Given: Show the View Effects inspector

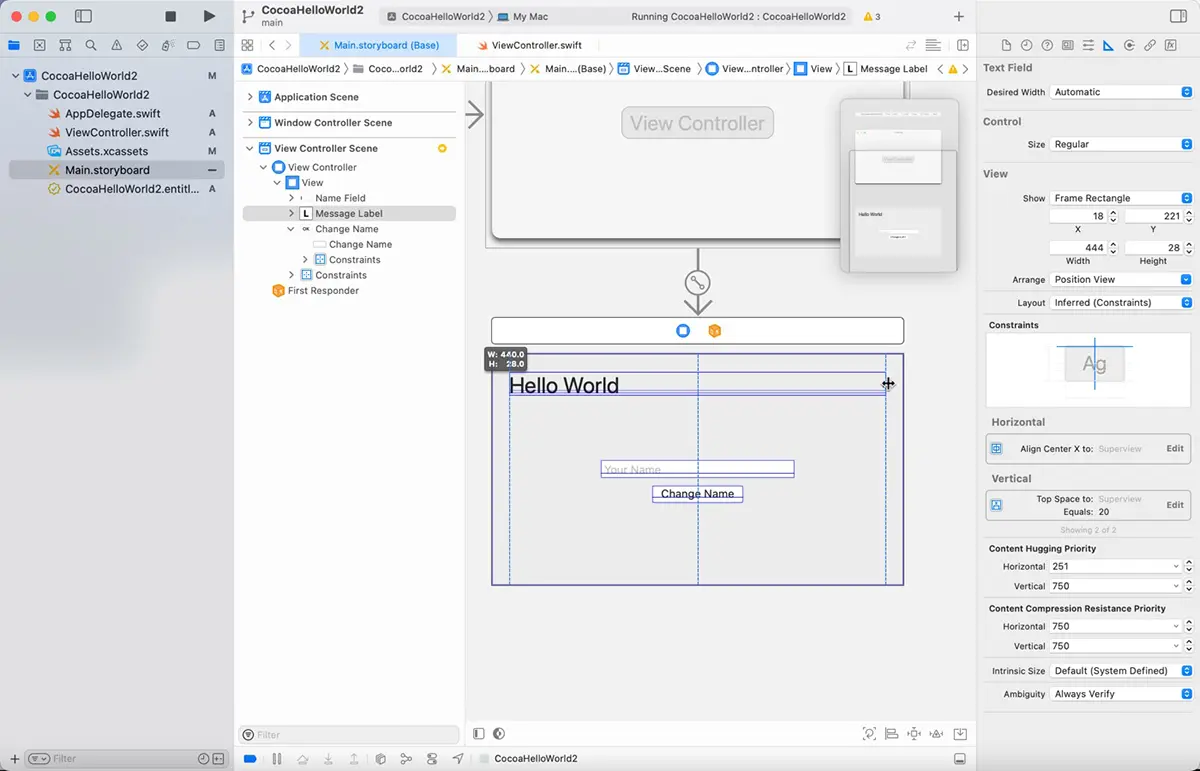Looking at the screenshot, I should tap(1171, 45).
